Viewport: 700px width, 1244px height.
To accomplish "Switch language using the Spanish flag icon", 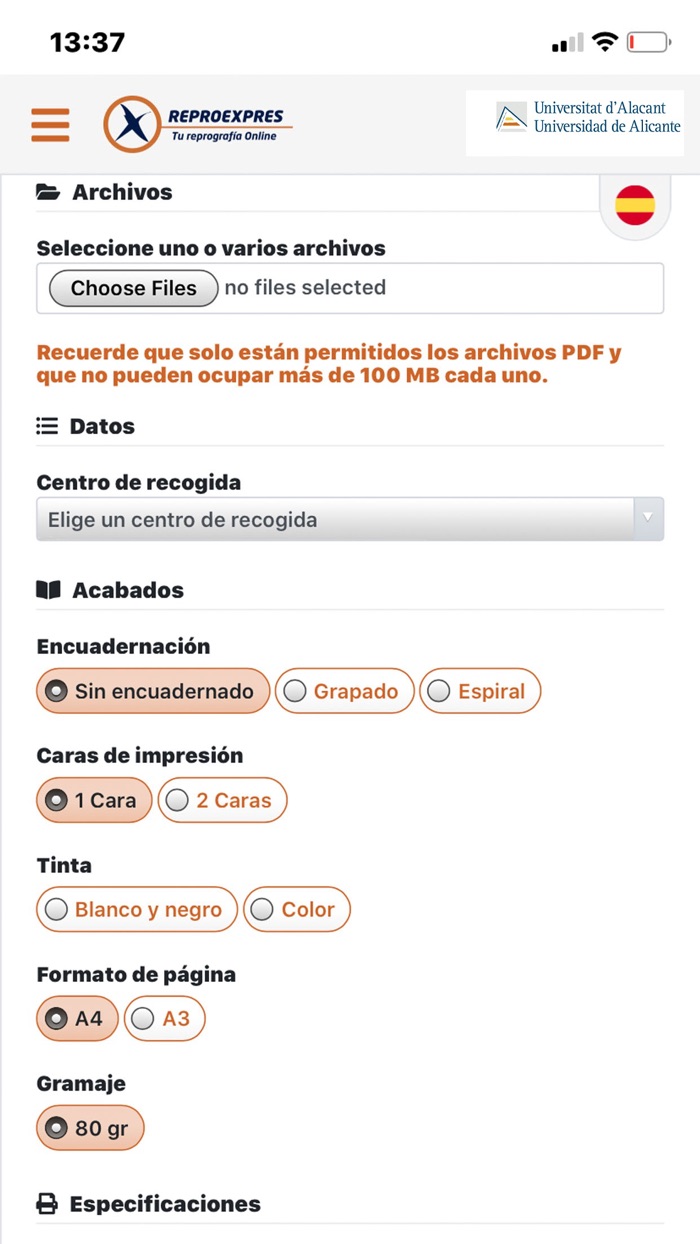I will tap(634, 204).
